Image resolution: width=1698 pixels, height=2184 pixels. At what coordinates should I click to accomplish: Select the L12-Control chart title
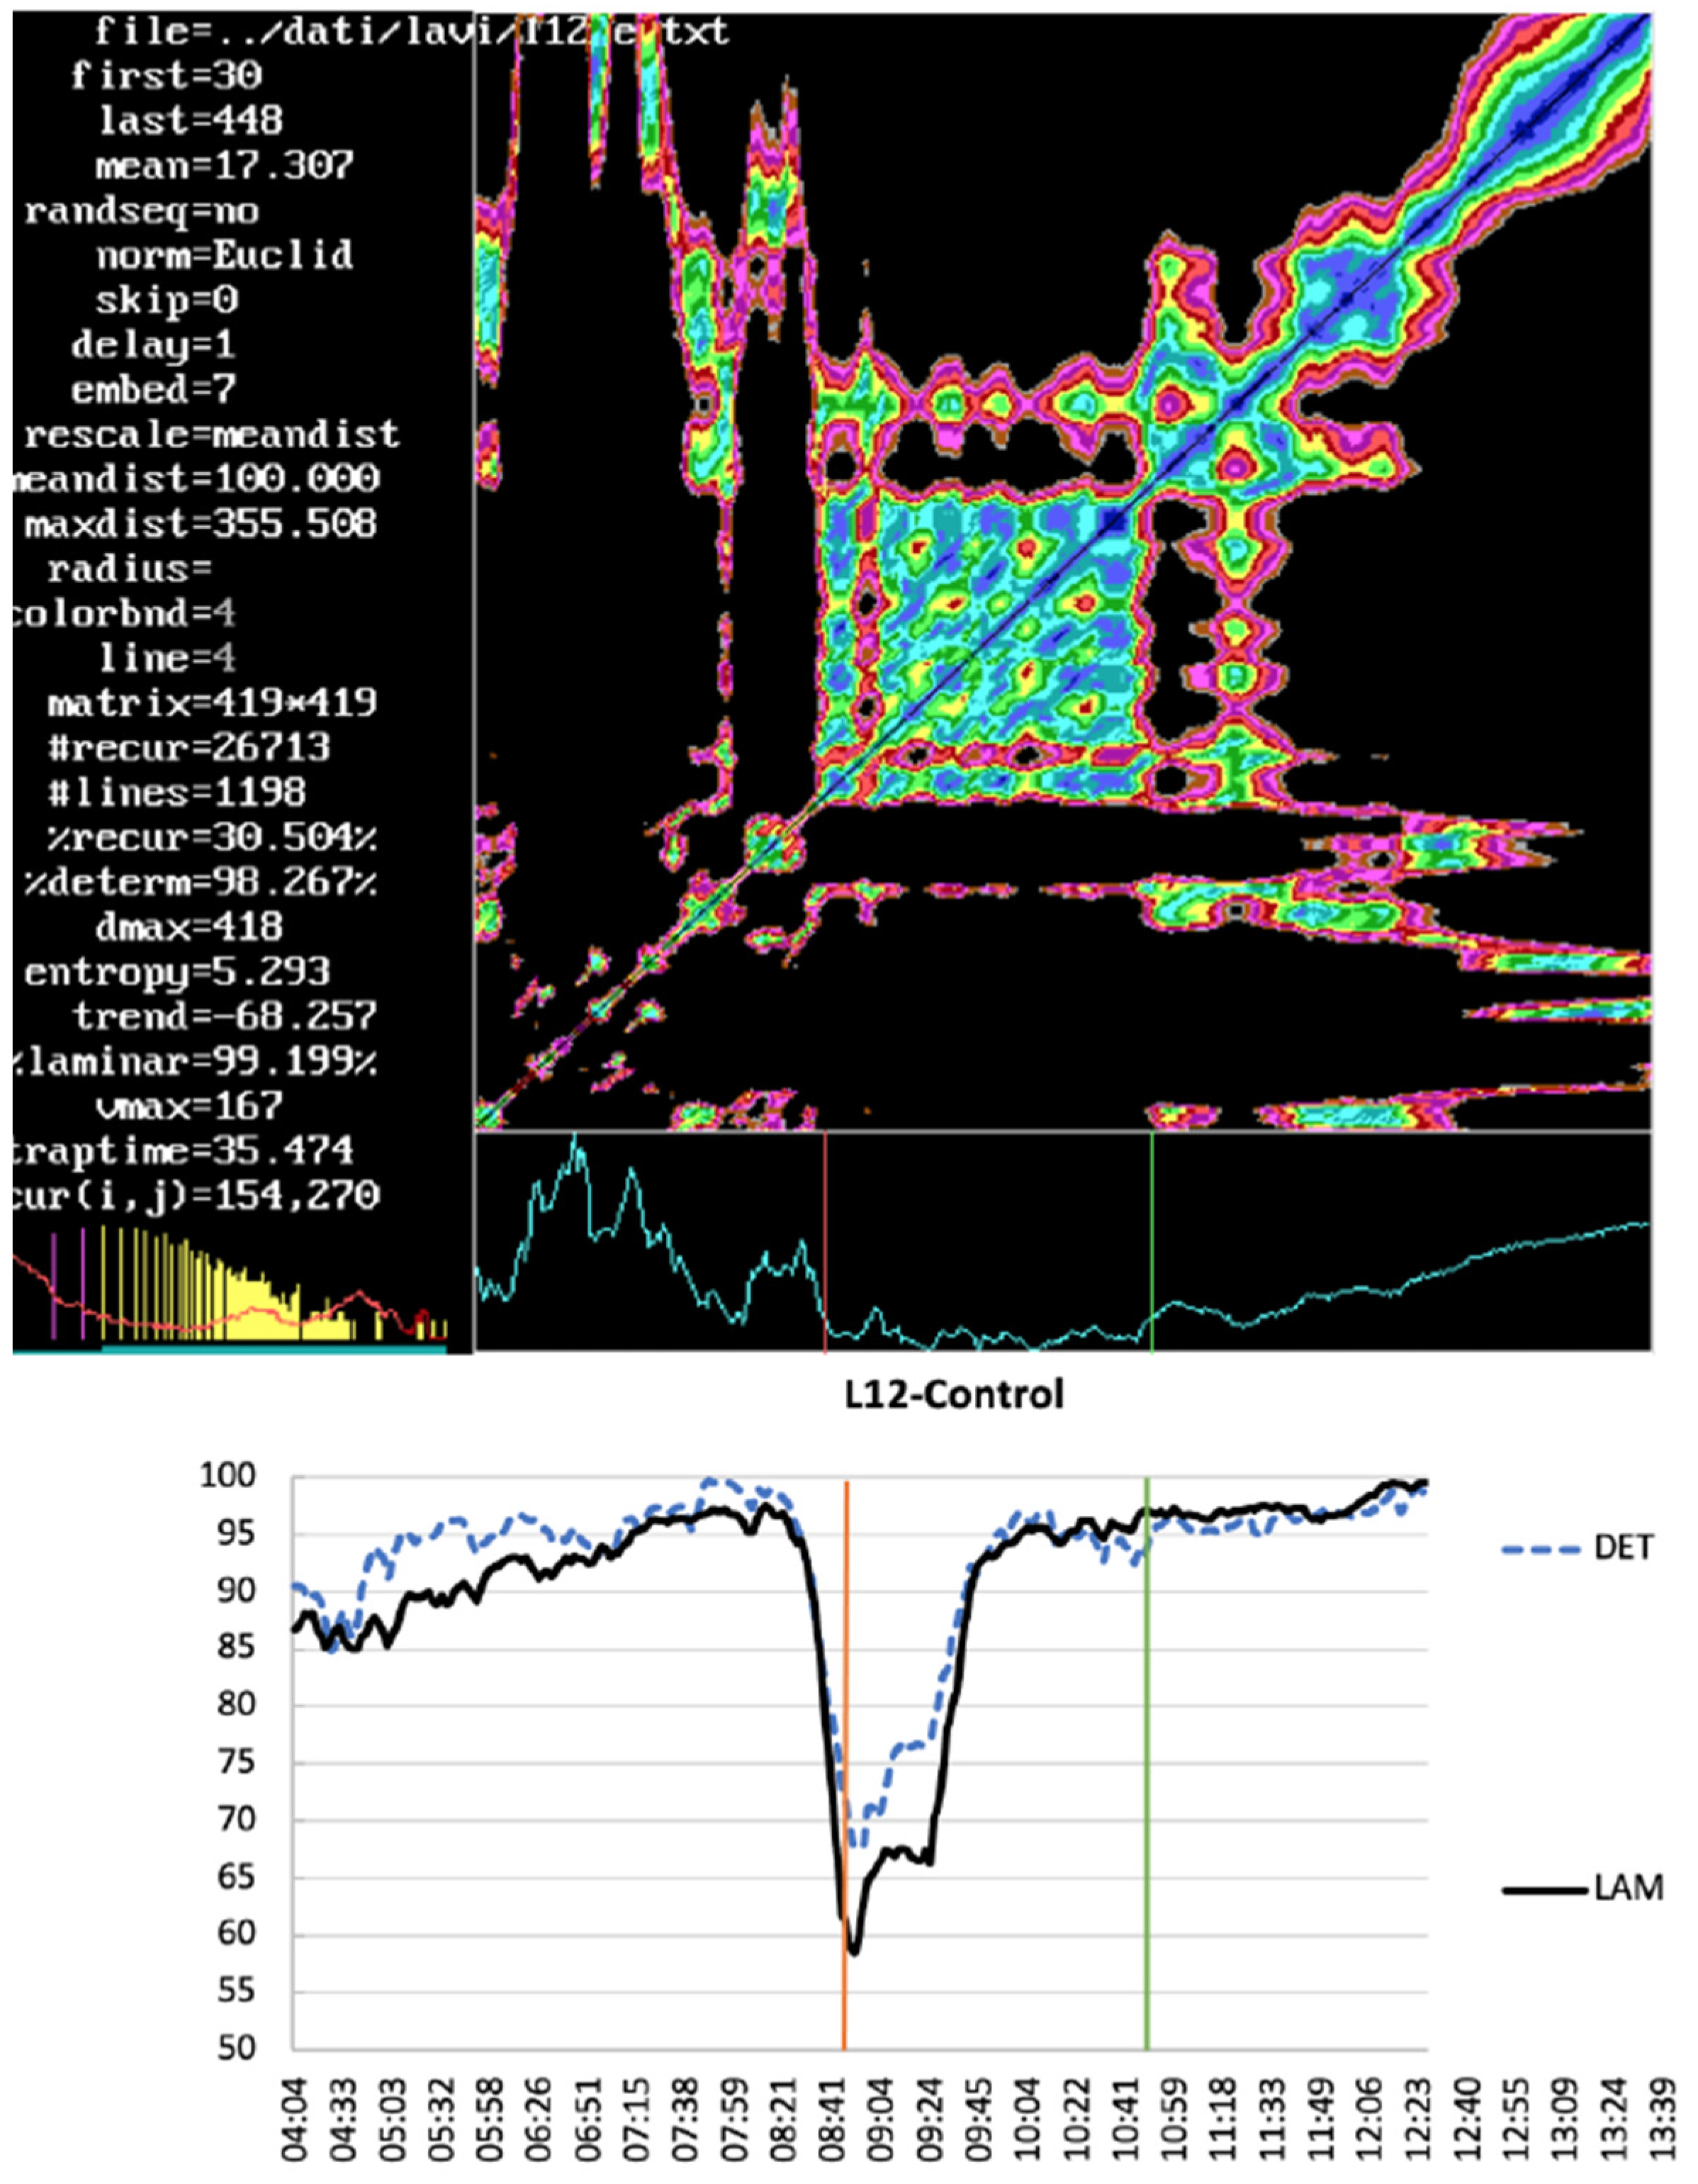coord(954,1394)
